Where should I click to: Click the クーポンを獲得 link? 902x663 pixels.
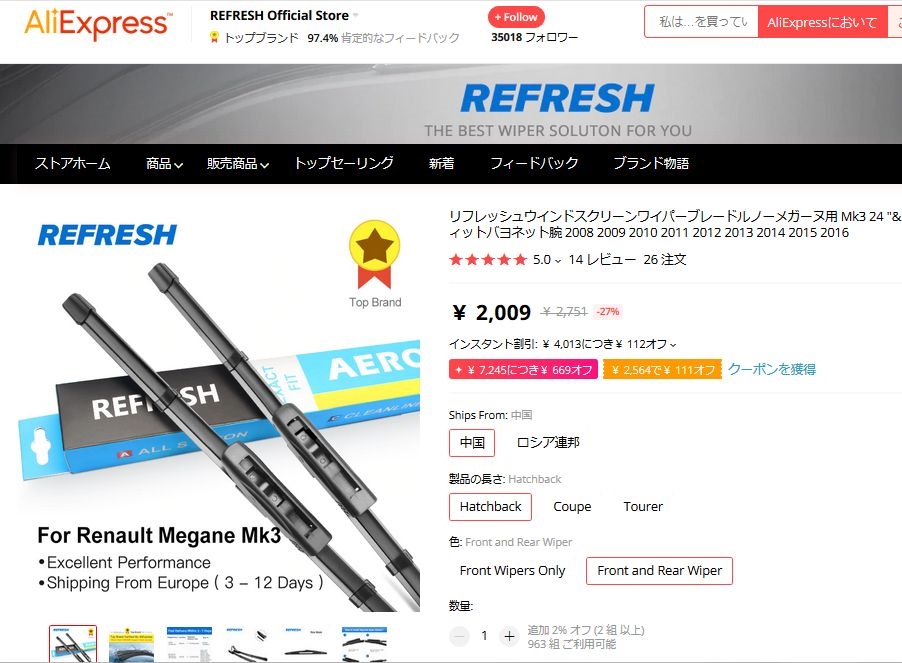[771, 369]
